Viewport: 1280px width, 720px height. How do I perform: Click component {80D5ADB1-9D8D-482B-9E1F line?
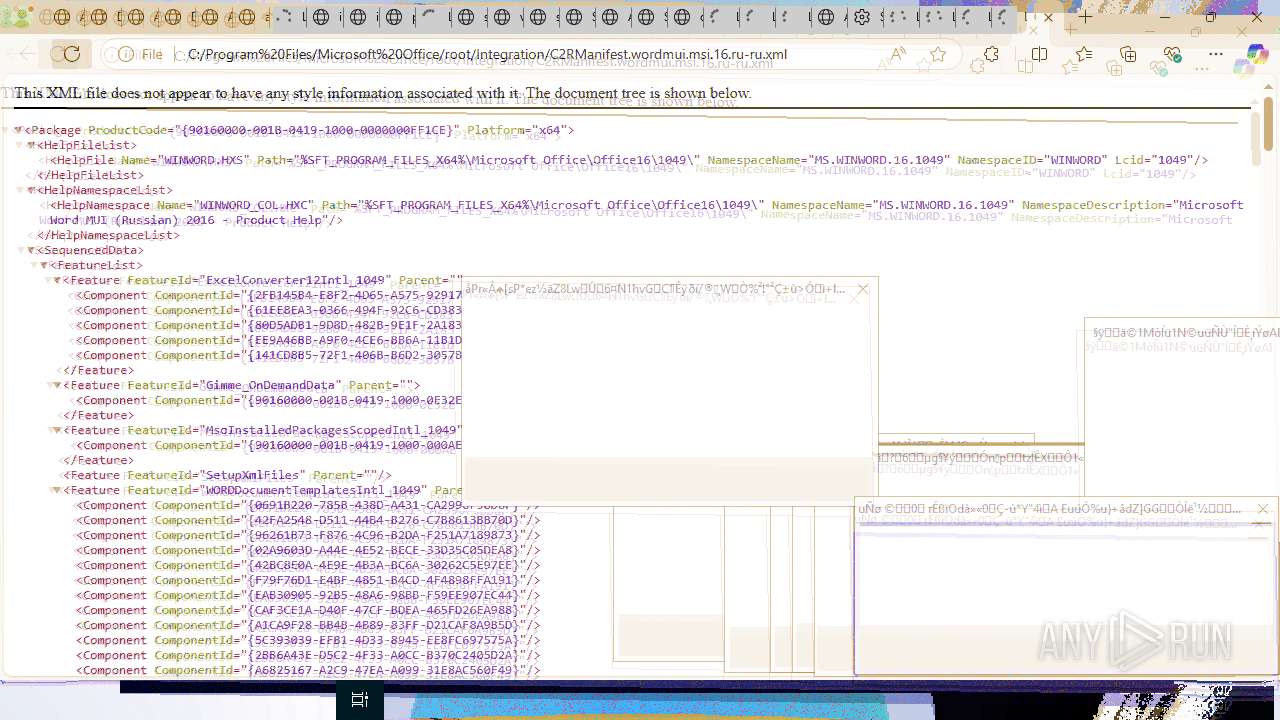point(269,325)
